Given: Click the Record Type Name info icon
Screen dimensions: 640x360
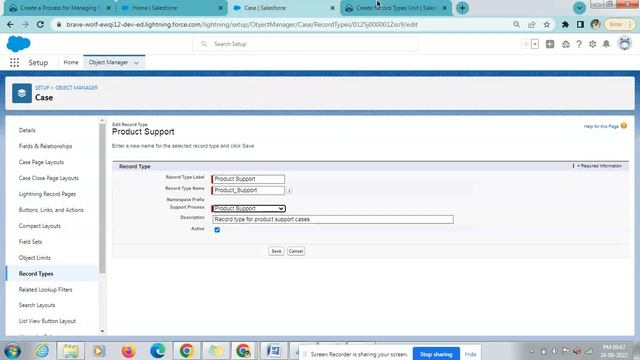Looking at the screenshot, I should 289,191.
